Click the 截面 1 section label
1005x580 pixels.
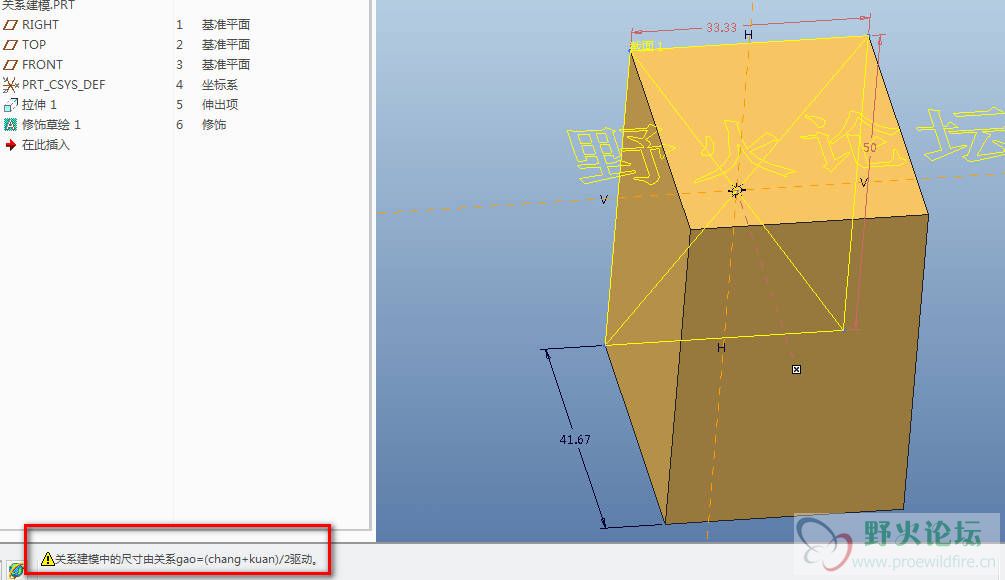pyautogui.click(x=646, y=46)
